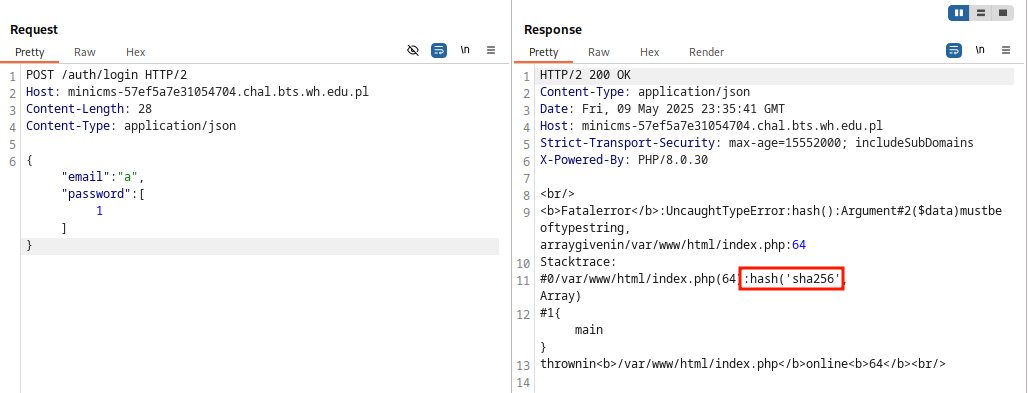The image size is (1028, 393).
Task: Click the closing brace of request JSON
Action: pos(29,245)
